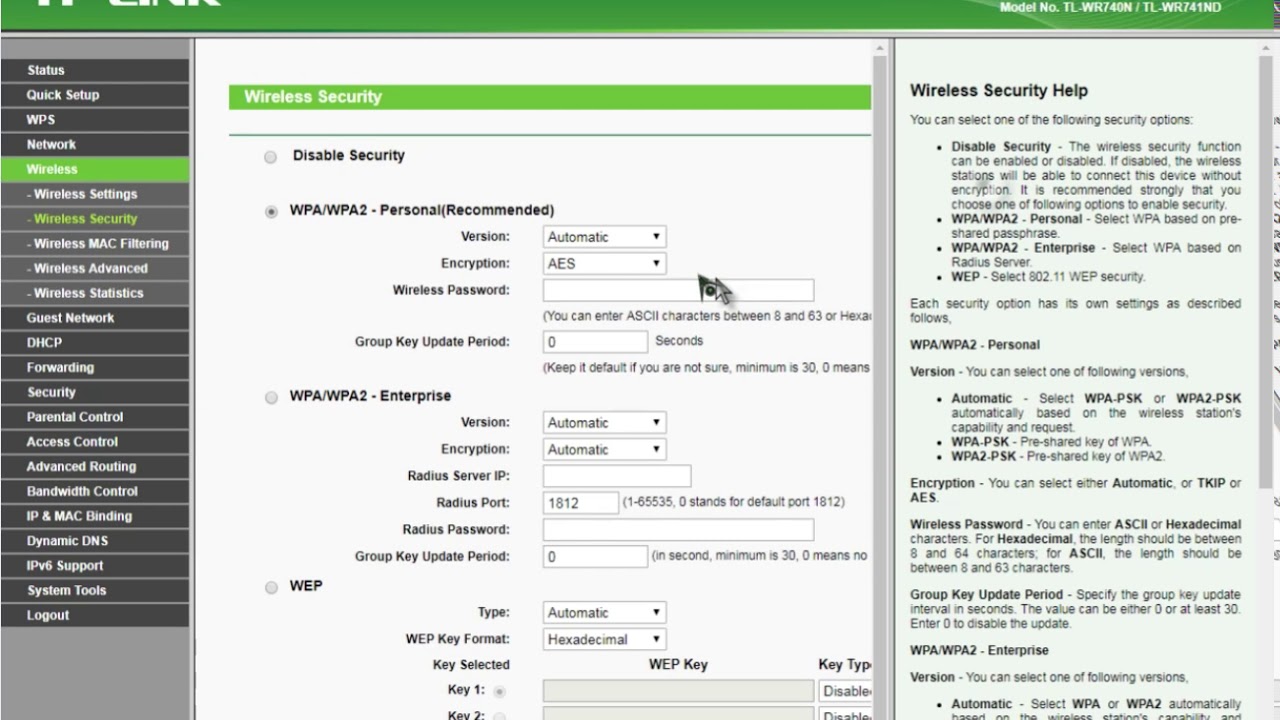
Task: View Wireless Statistics submenu item
Action: (x=94, y=293)
